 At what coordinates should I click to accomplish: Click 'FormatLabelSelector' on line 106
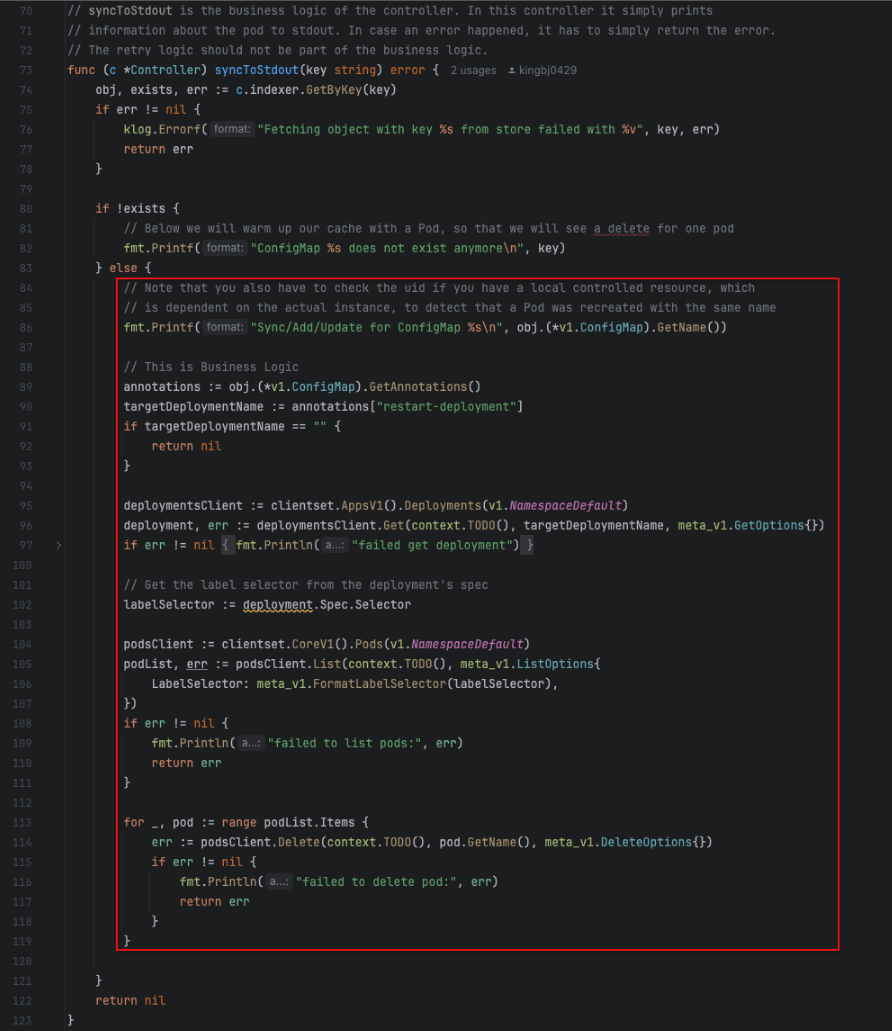coord(379,684)
